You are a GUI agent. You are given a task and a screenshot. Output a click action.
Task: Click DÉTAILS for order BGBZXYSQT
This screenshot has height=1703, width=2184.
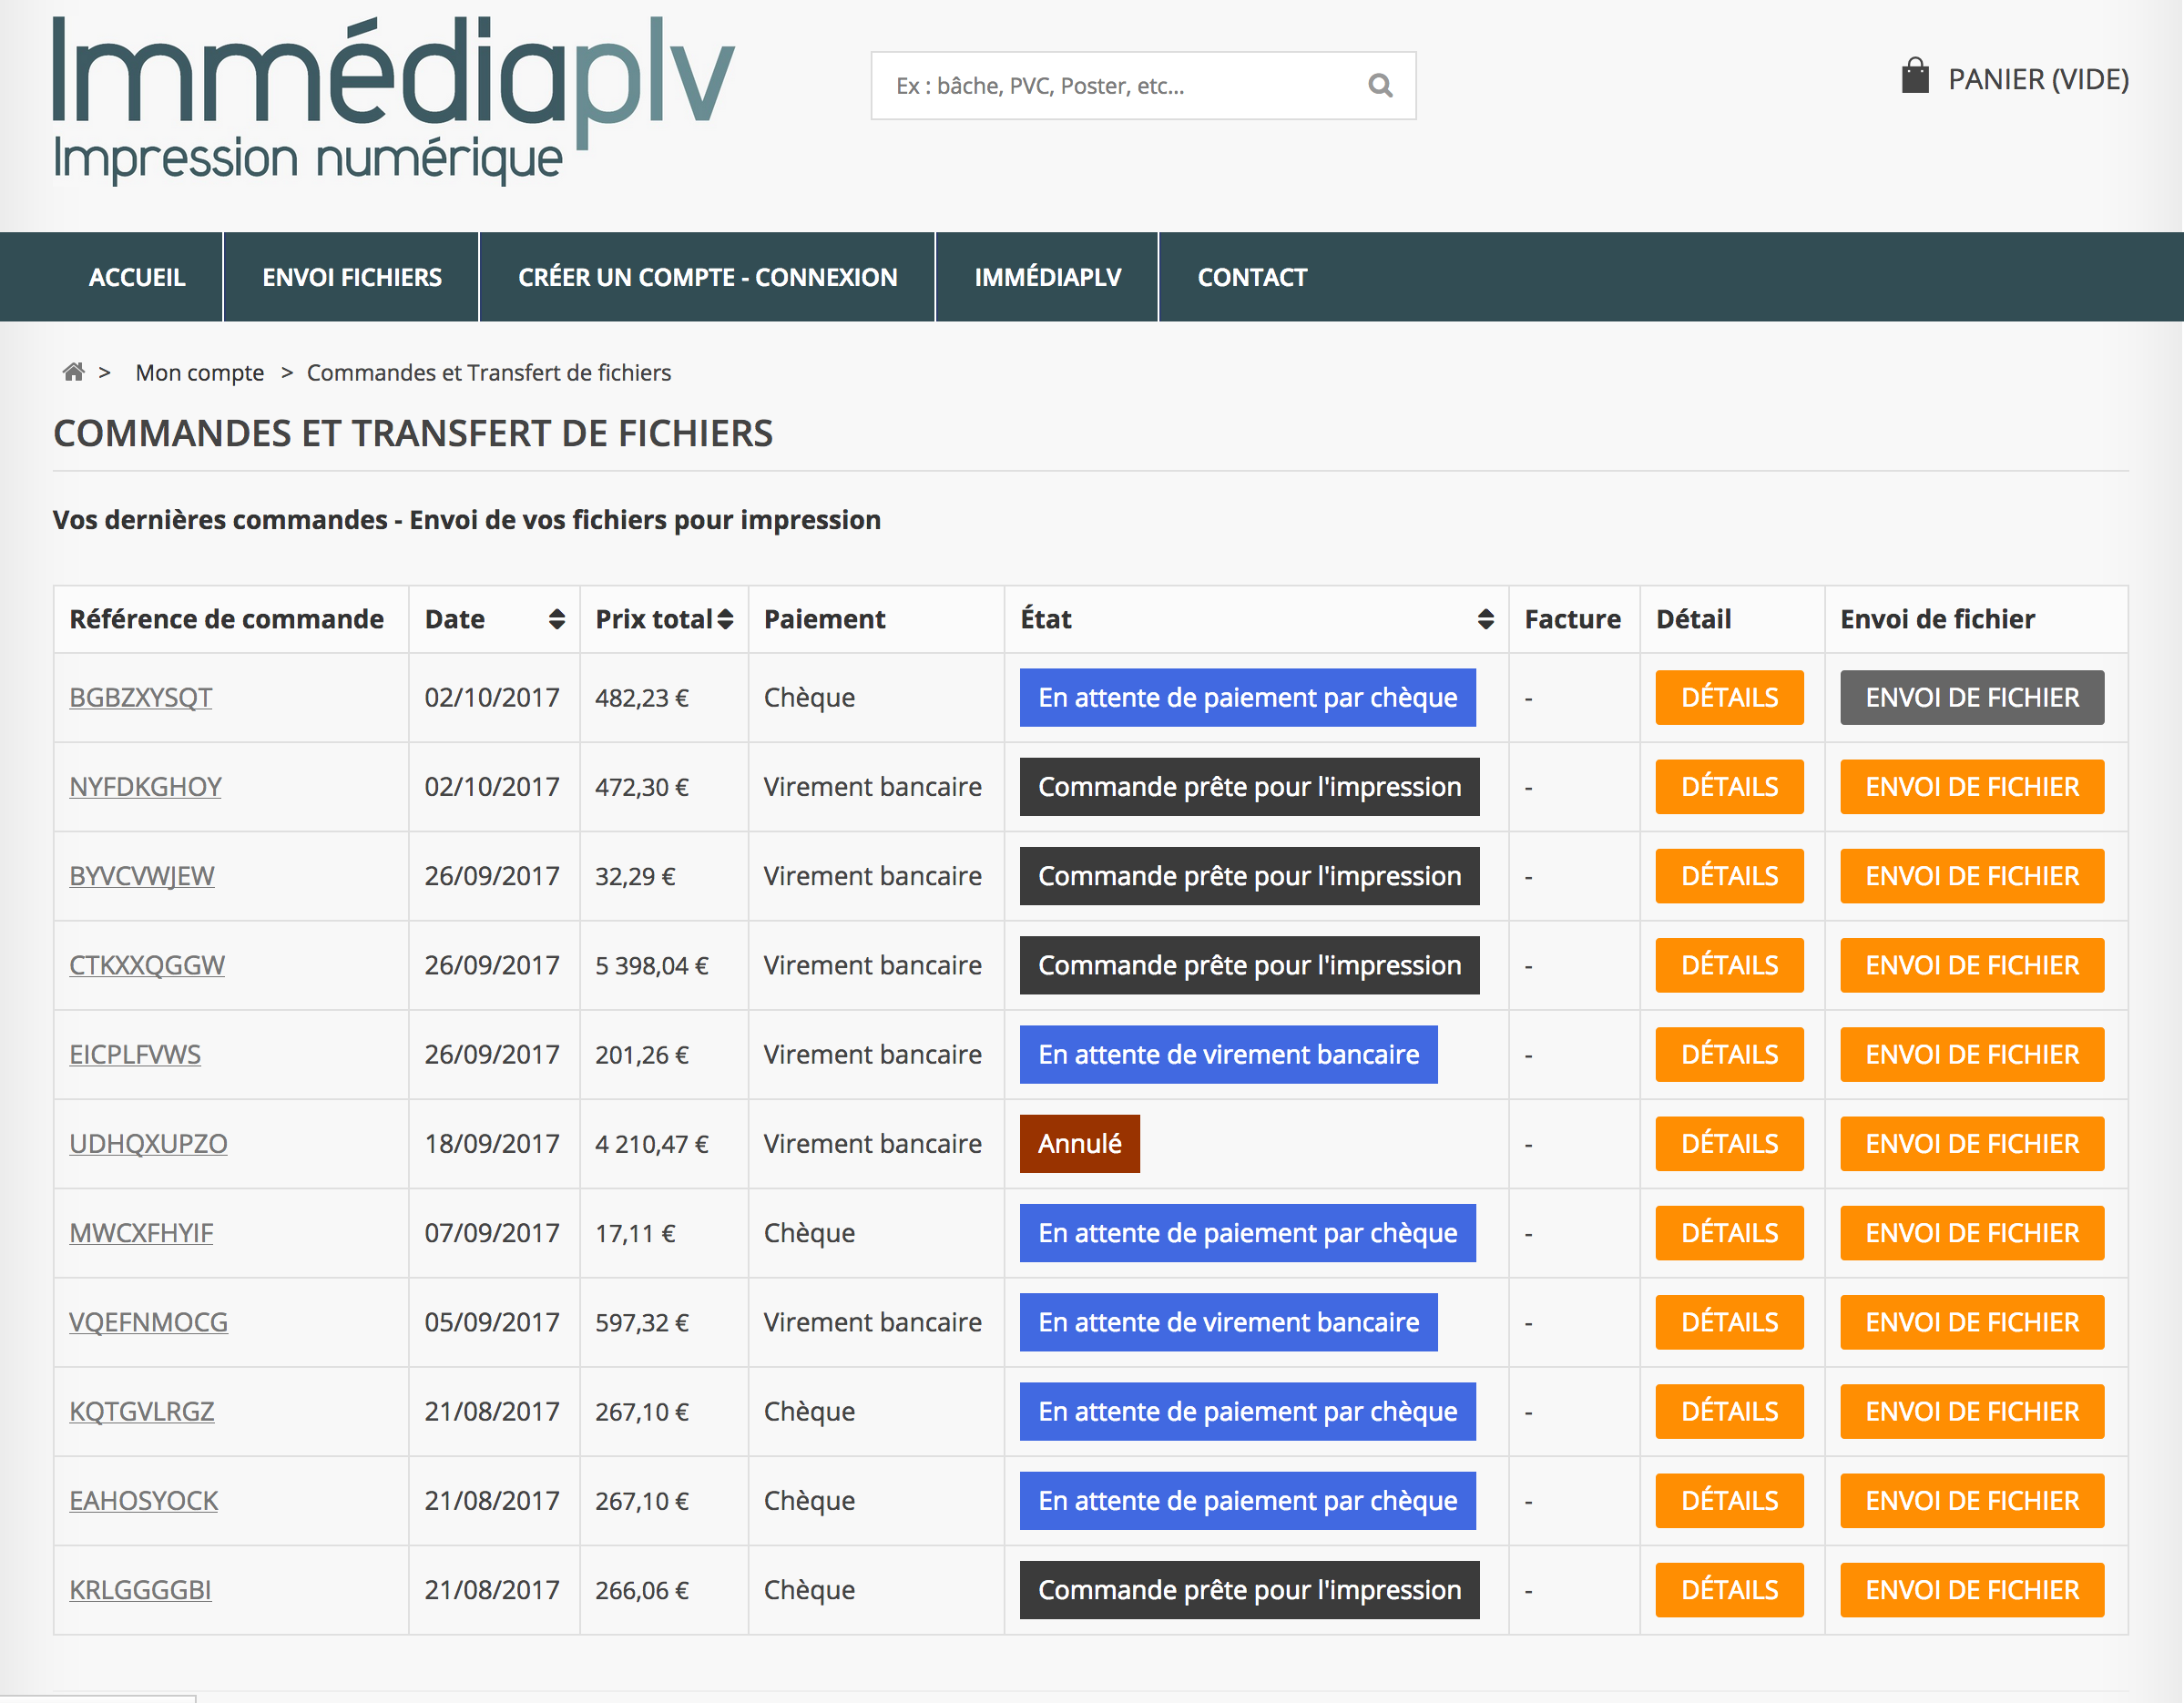click(x=1729, y=697)
